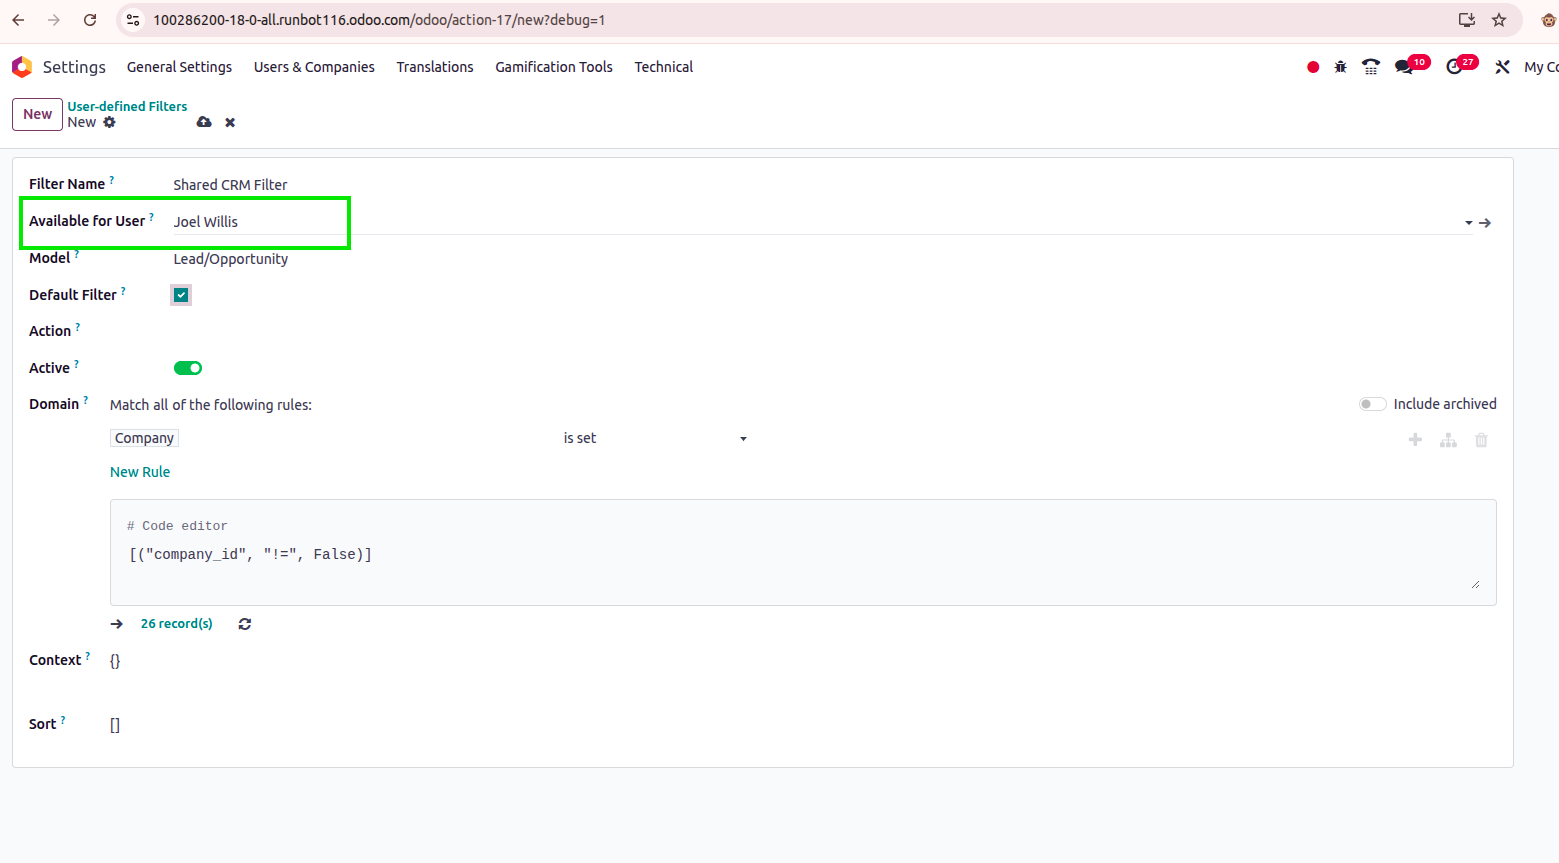1559x863 pixels.
Task: Go to User-defined Filters breadcrumb
Action: 127,106
